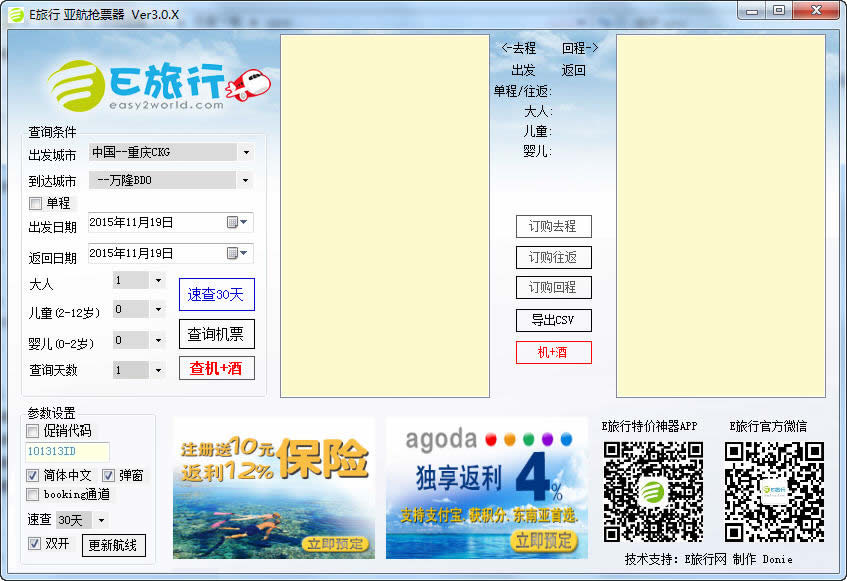847x581 pixels.
Task: Click the 订购往返 button
Action: point(554,258)
